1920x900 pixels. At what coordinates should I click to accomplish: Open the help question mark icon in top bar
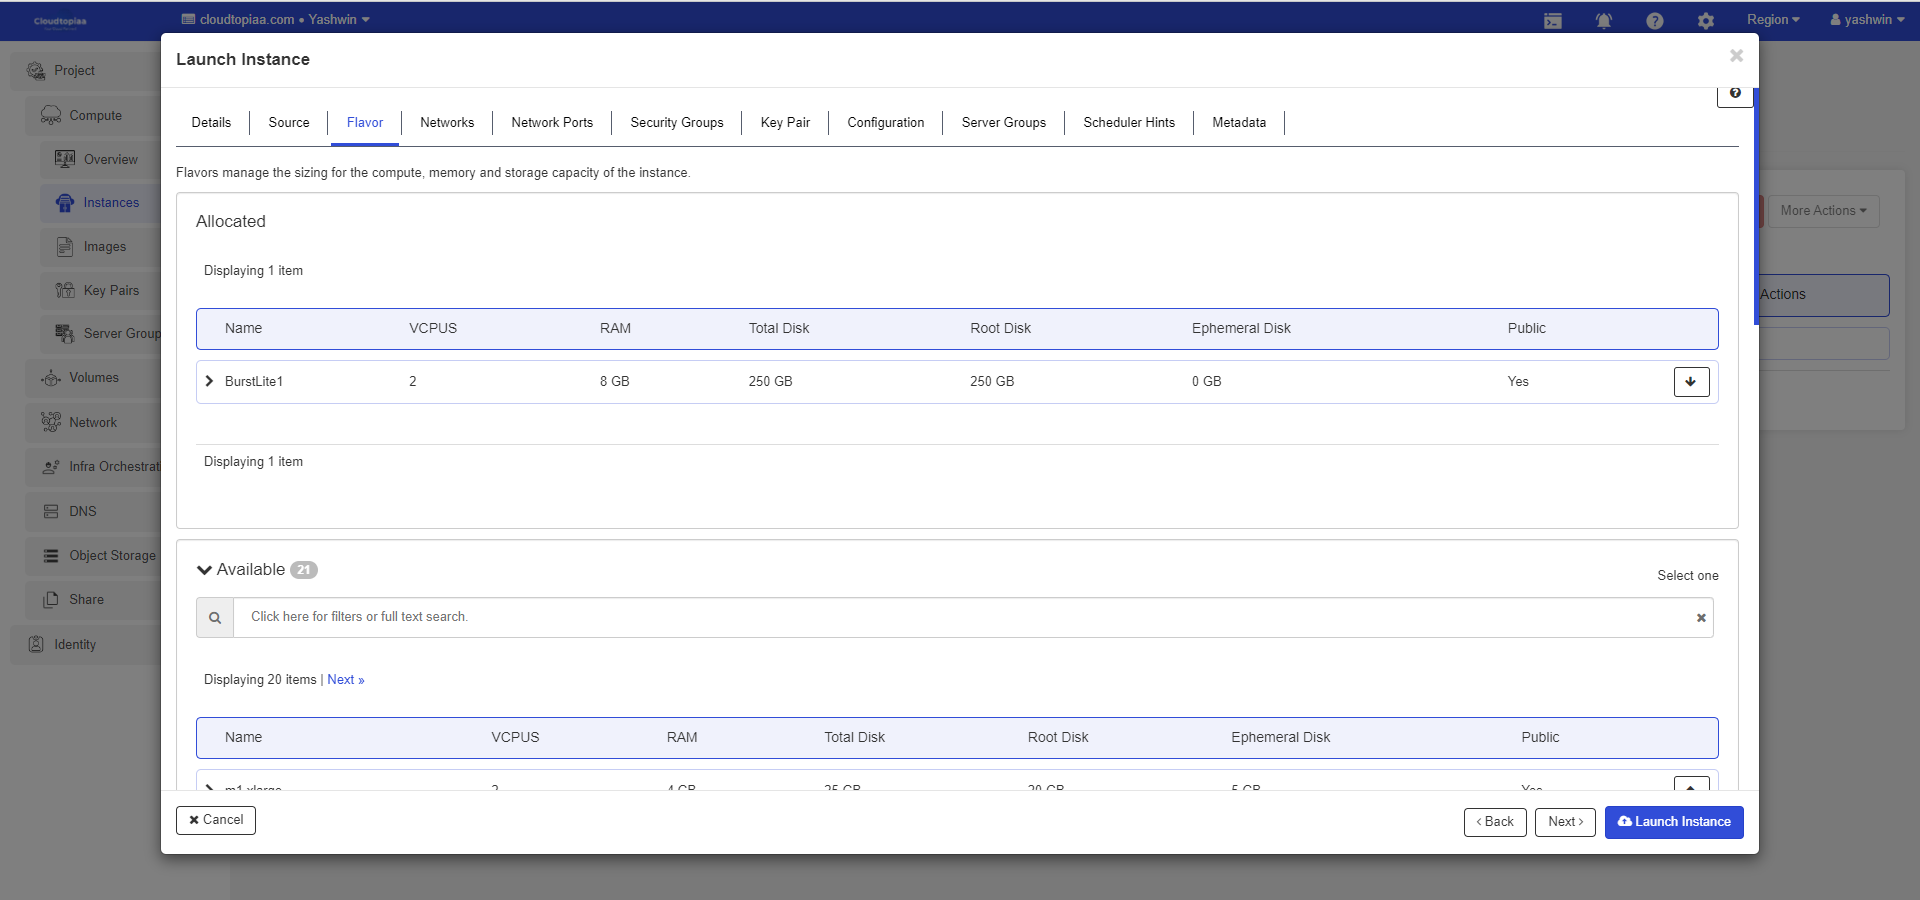pos(1654,21)
